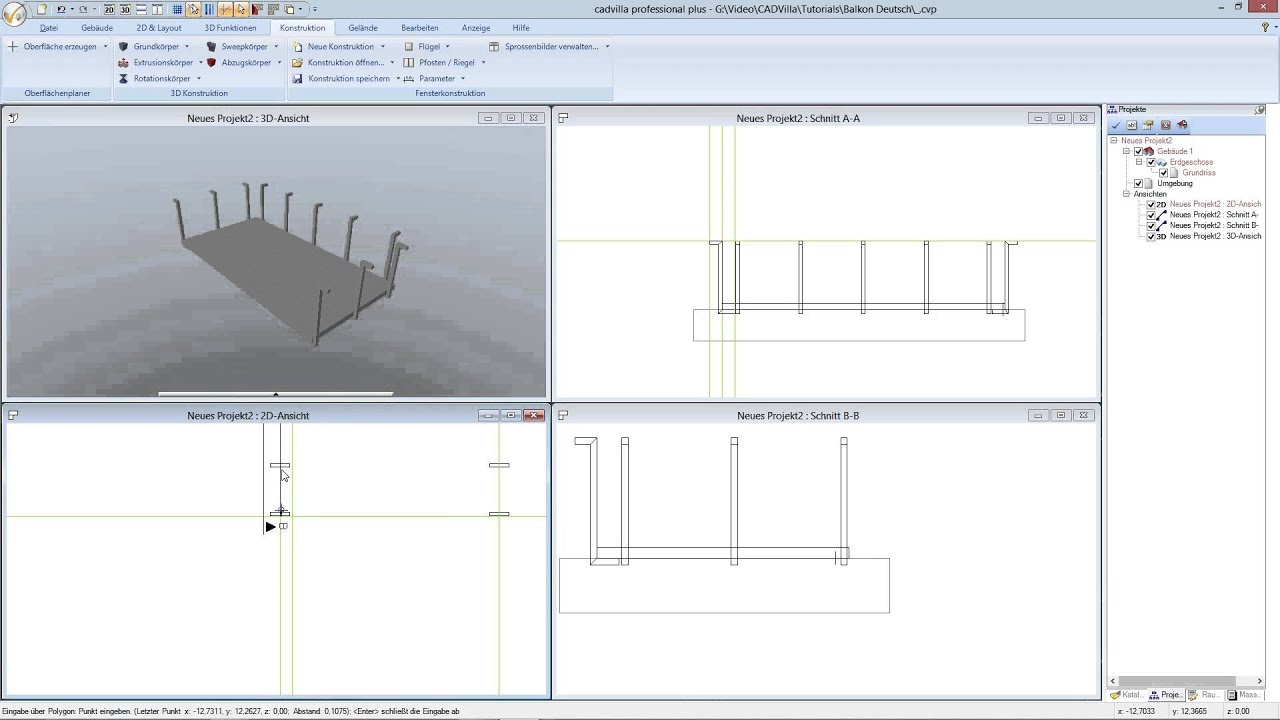Image resolution: width=1280 pixels, height=720 pixels.
Task: Open the Gebäude ribbon tab
Action: point(97,28)
